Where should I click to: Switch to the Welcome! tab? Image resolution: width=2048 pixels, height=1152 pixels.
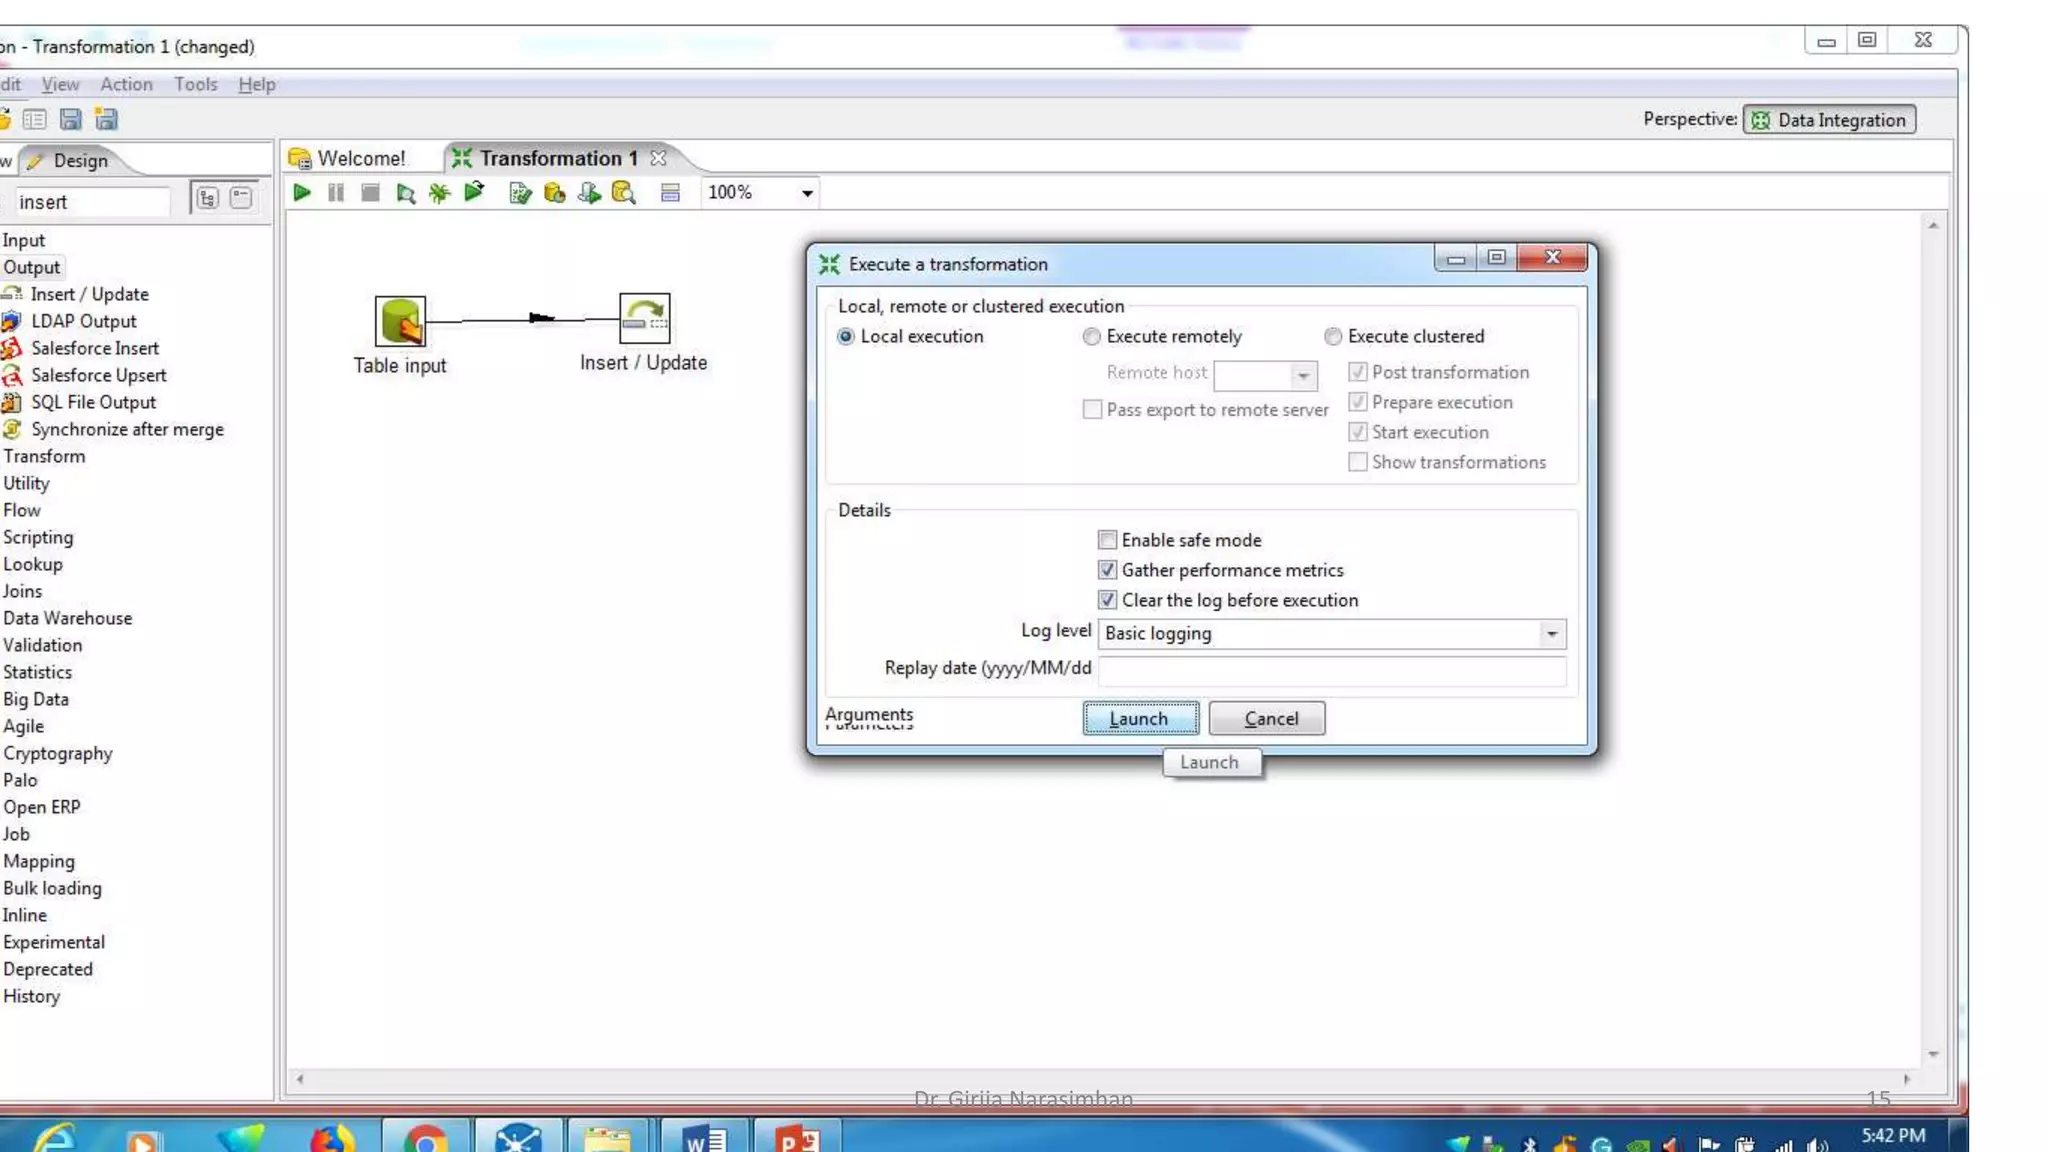tap(360, 158)
